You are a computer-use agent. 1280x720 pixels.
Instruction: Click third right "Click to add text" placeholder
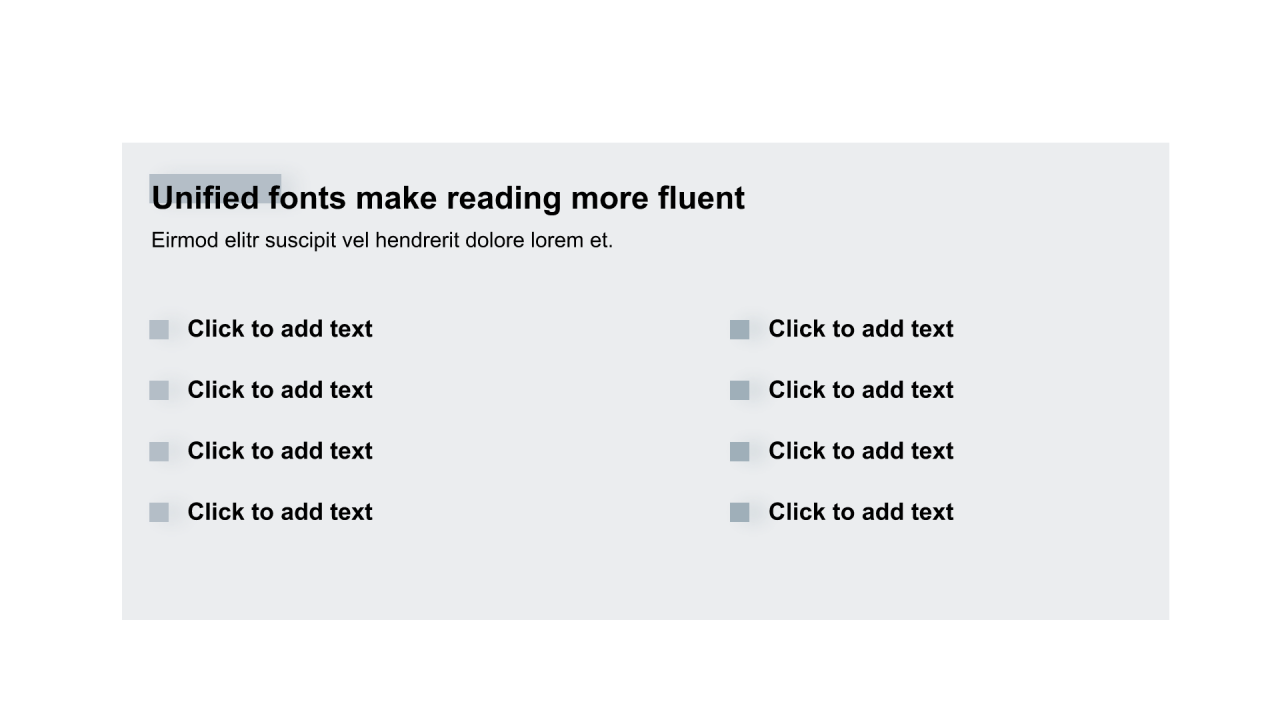coord(861,451)
